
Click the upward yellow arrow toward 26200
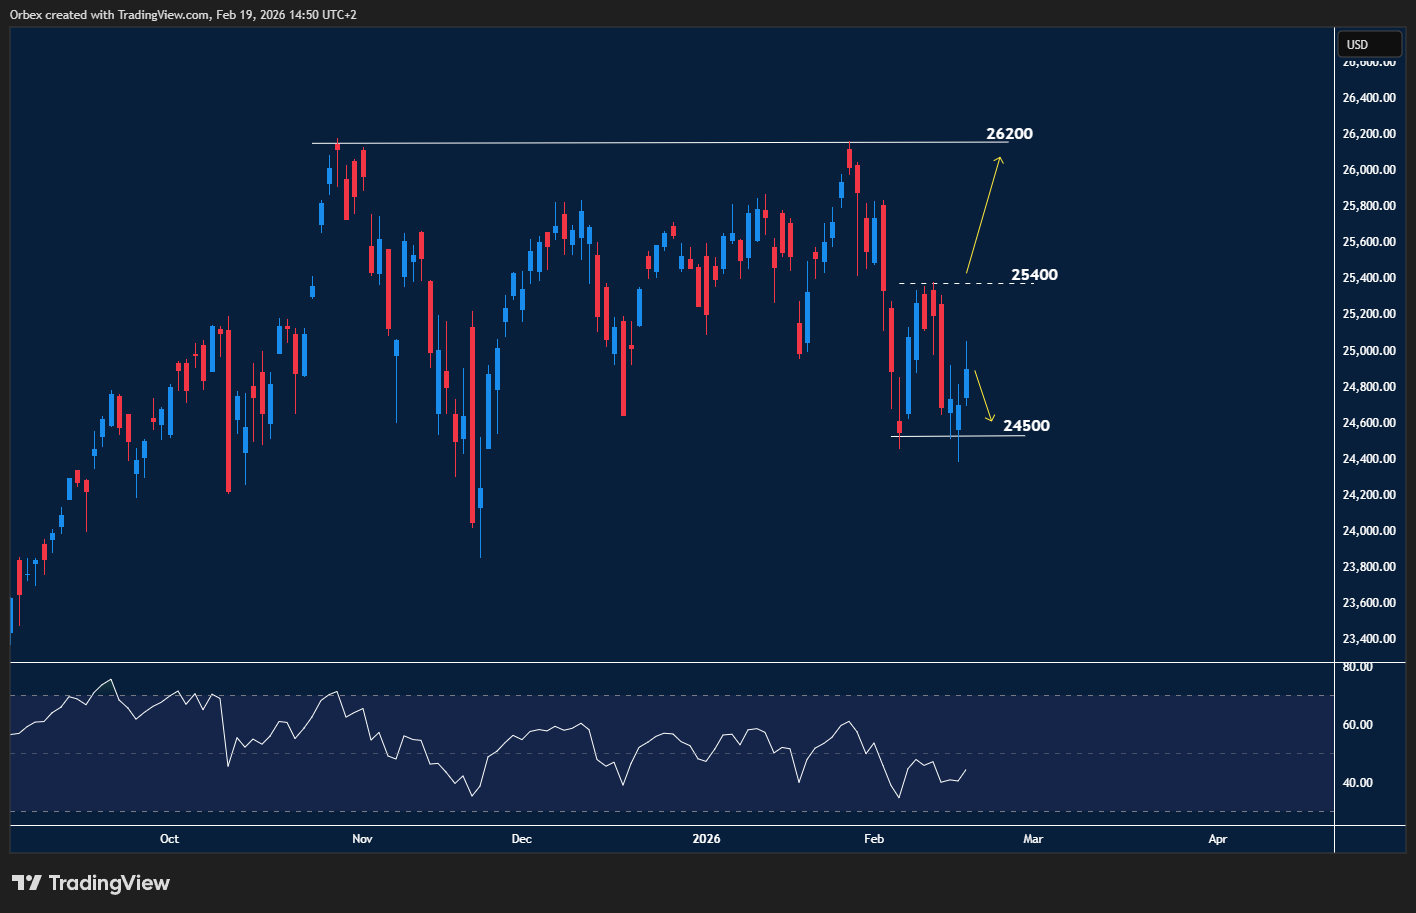coord(983,214)
